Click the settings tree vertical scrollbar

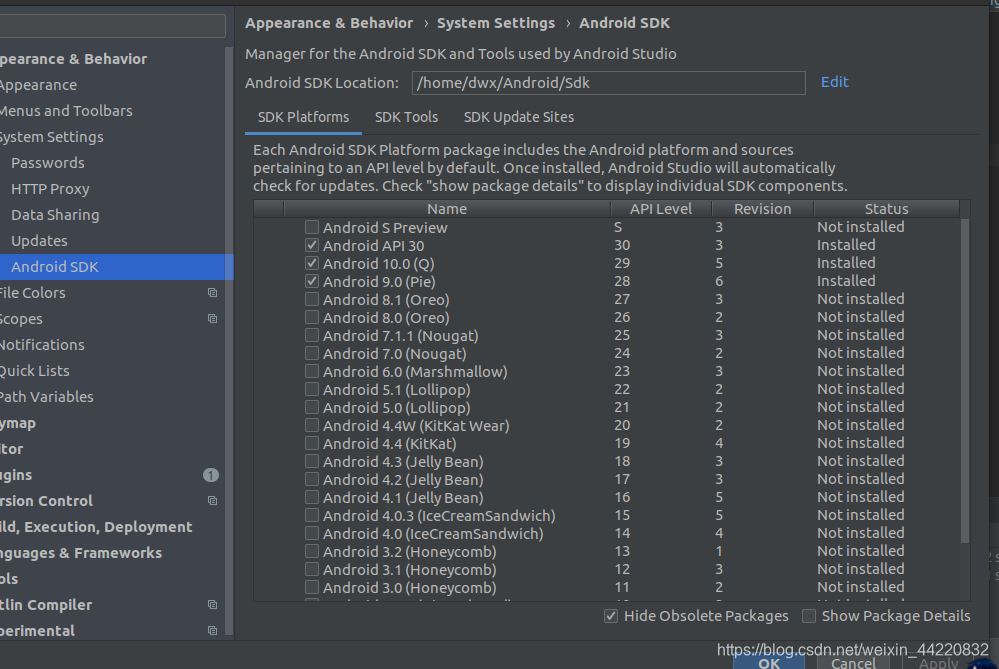(229, 341)
